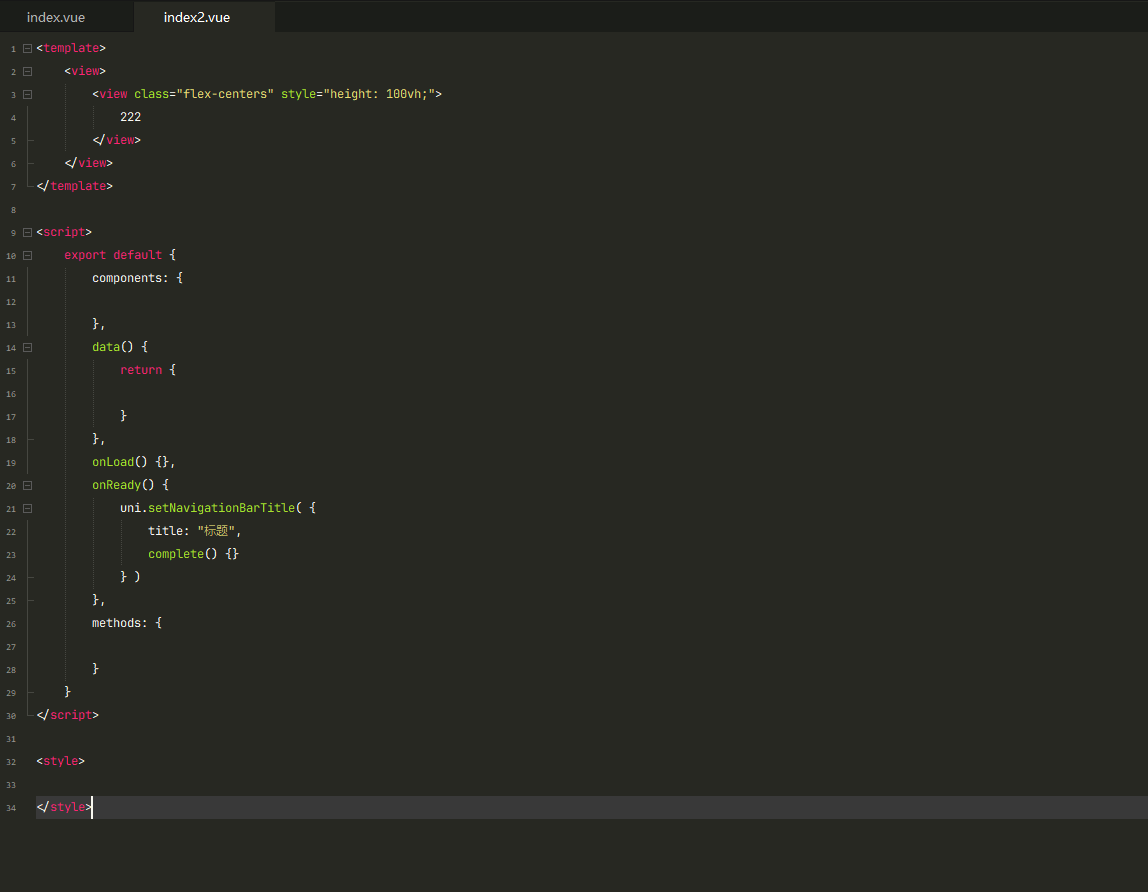
Task: Click line number 34 in the gutter
Action: (10, 808)
